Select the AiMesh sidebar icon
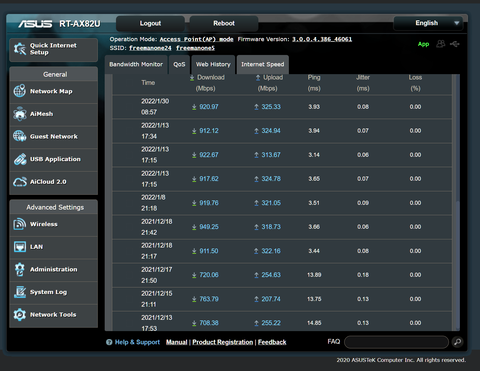The image size is (480, 371). 20,114
